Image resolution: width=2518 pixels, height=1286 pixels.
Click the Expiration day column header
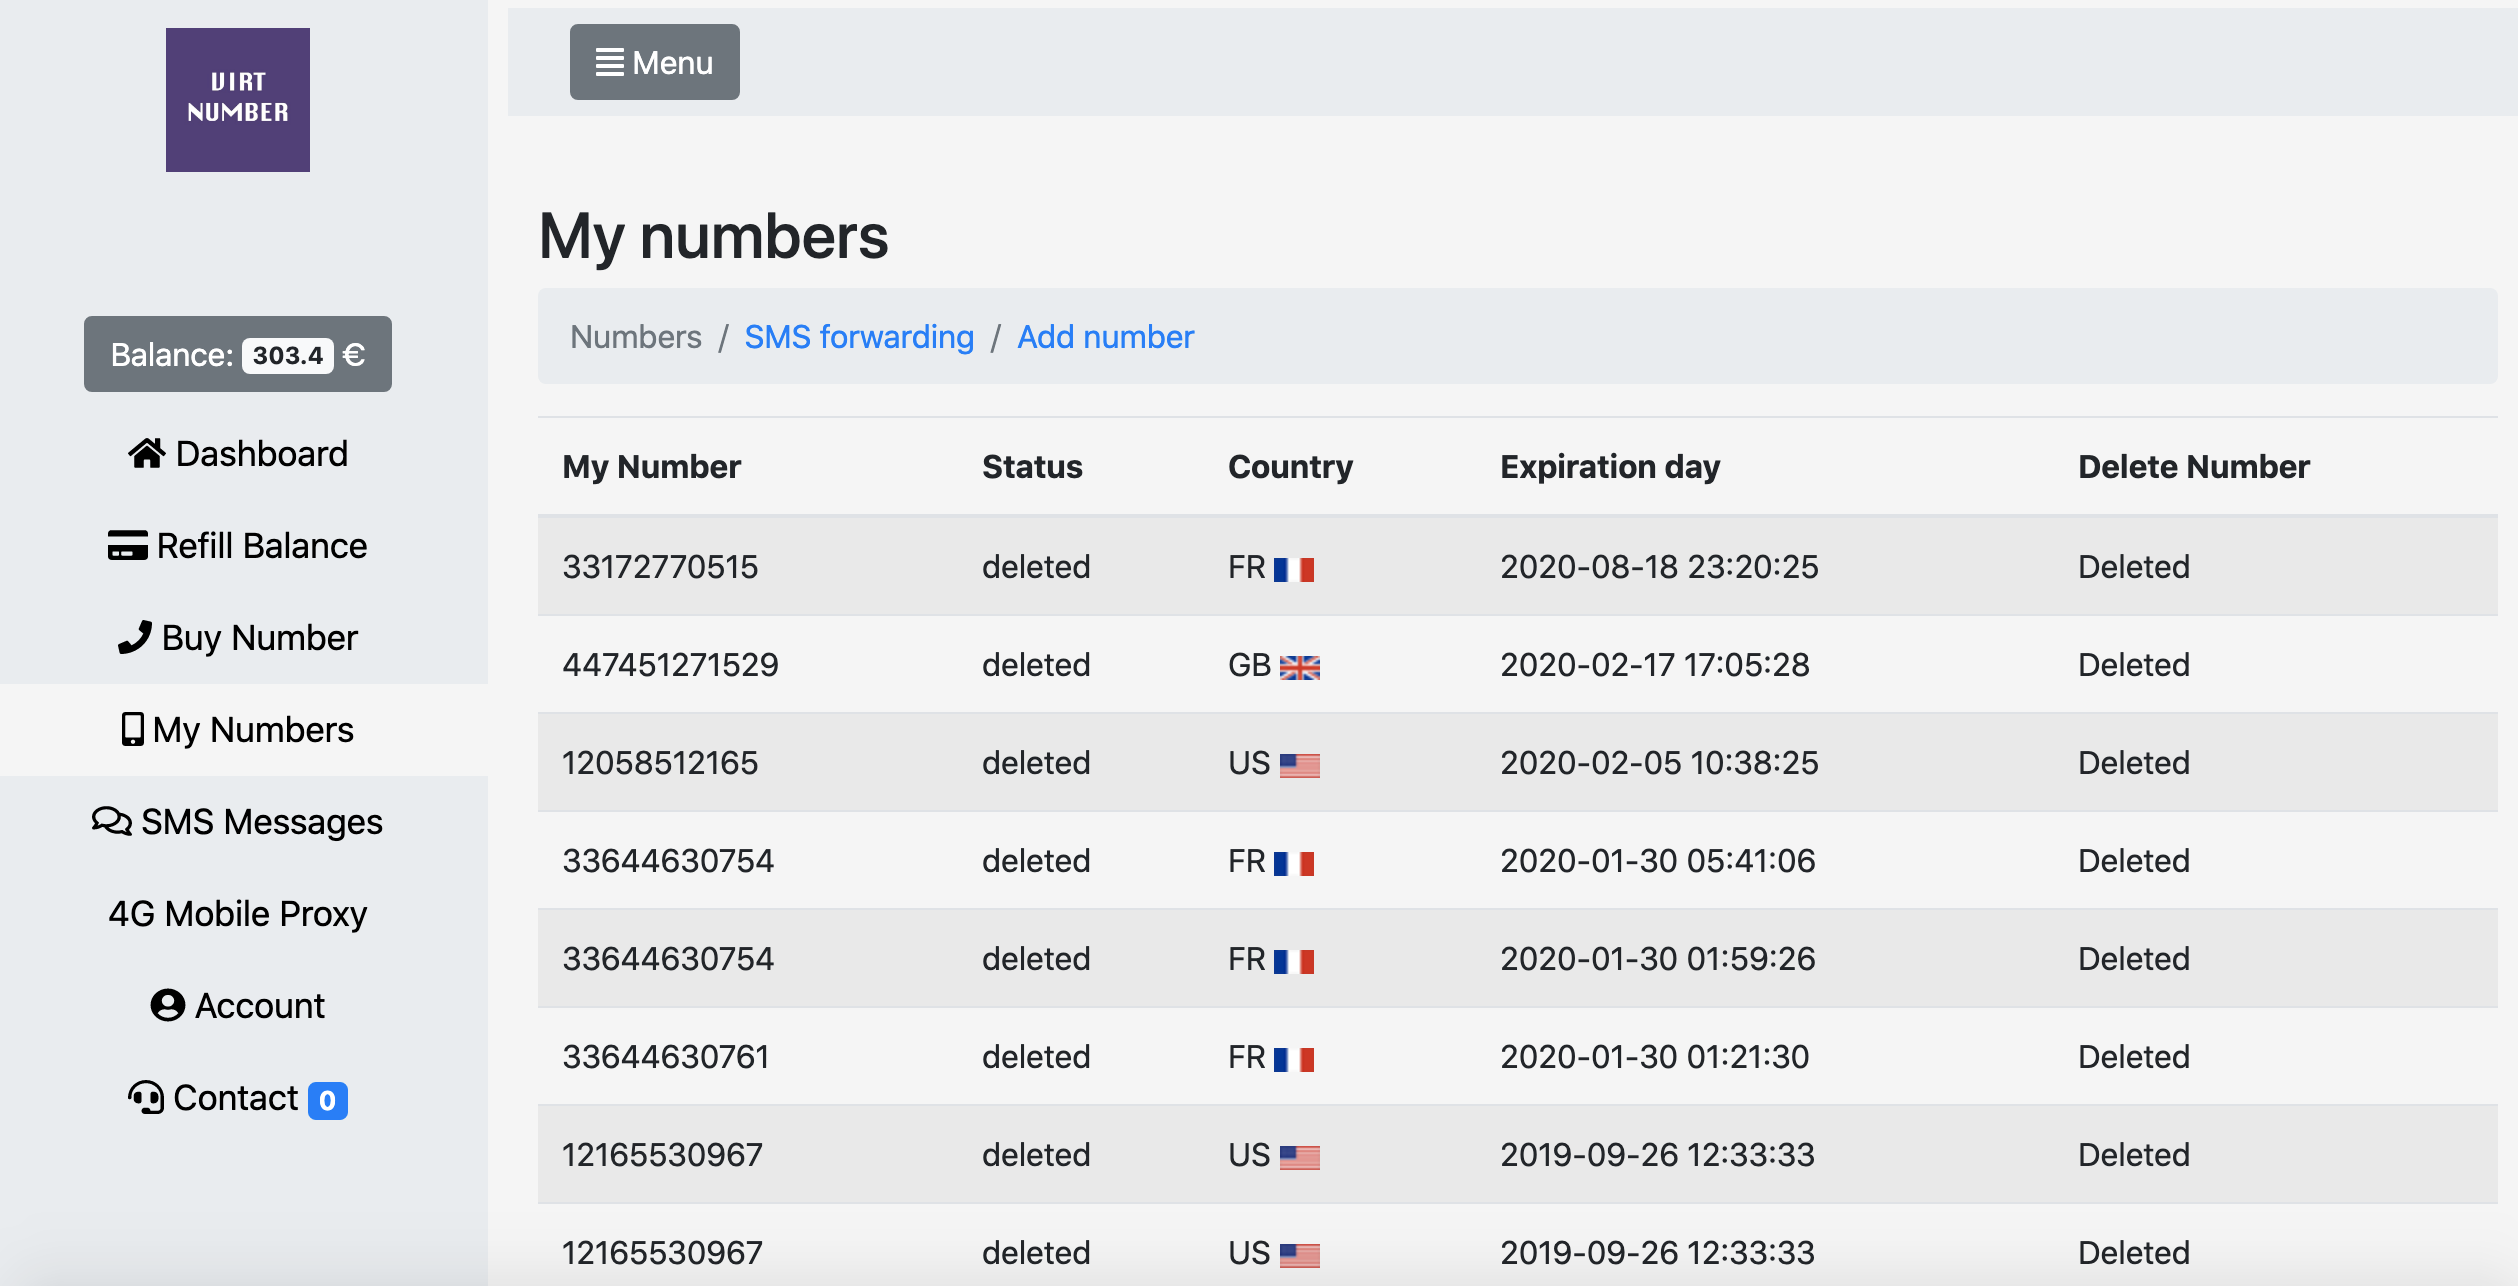1610,466
